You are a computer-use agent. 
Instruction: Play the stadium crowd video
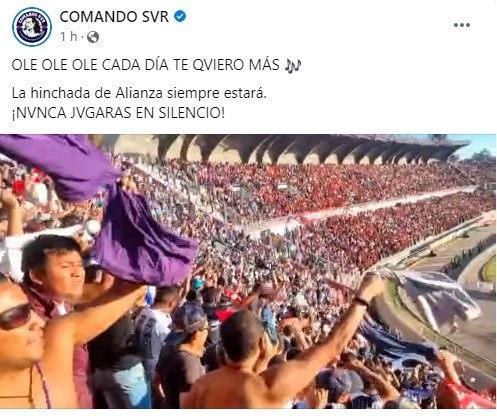pos(248,271)
